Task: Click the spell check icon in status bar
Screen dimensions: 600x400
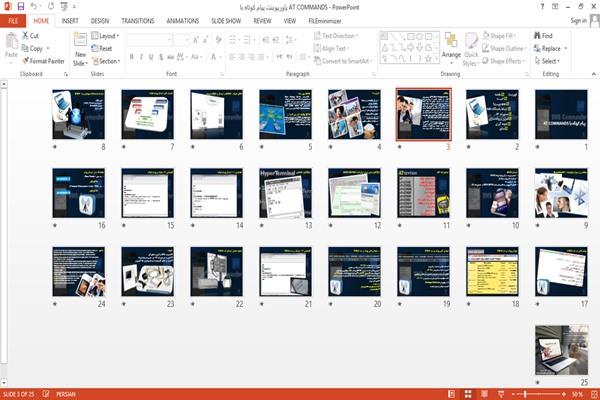Action: point(46,394)
